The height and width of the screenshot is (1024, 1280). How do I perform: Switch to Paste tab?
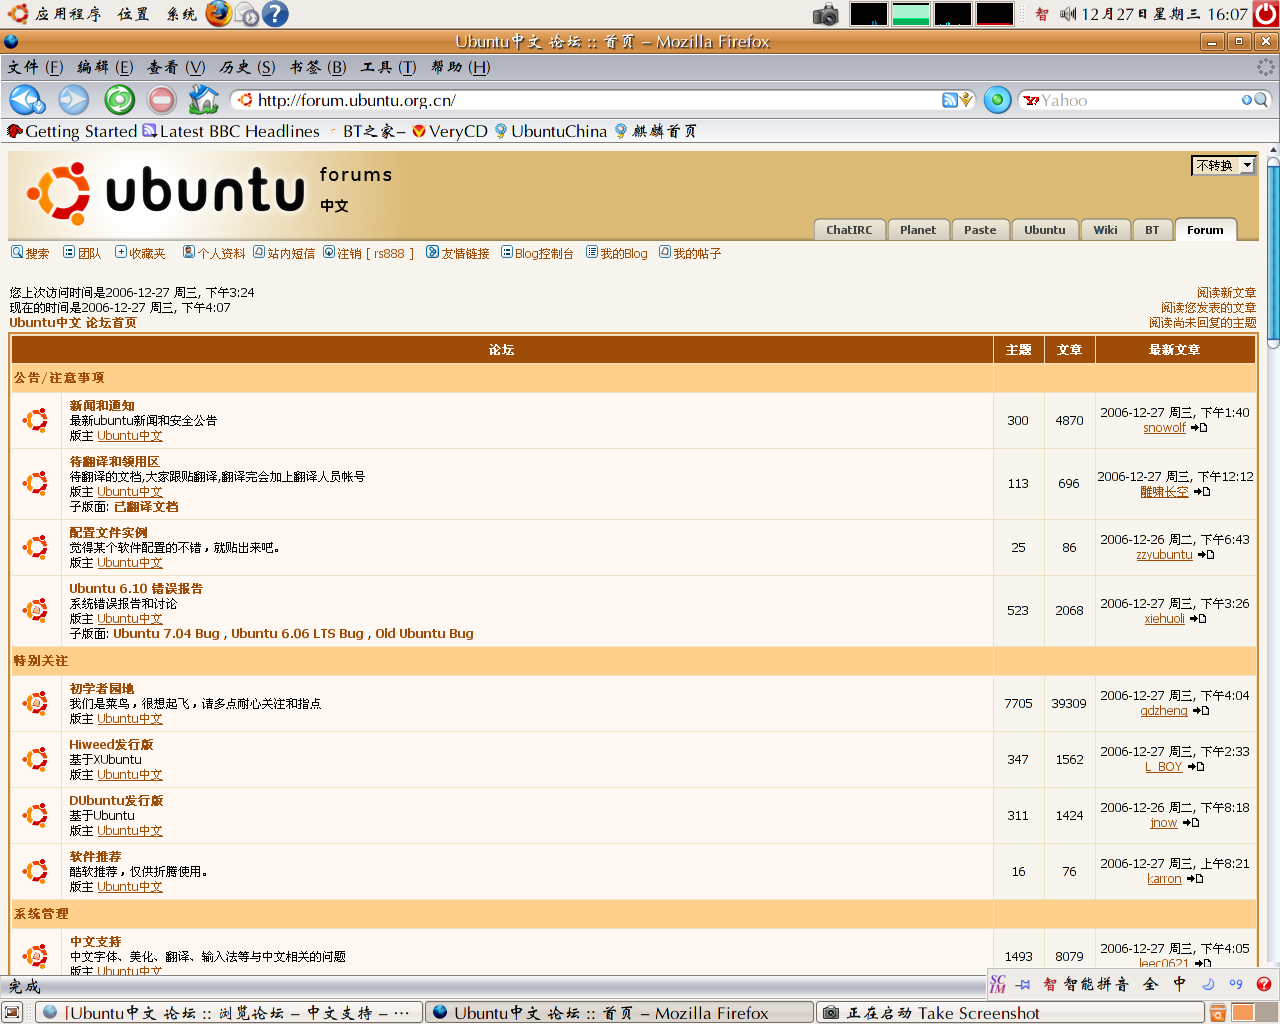pyautogui.click(x=980, y=229)
